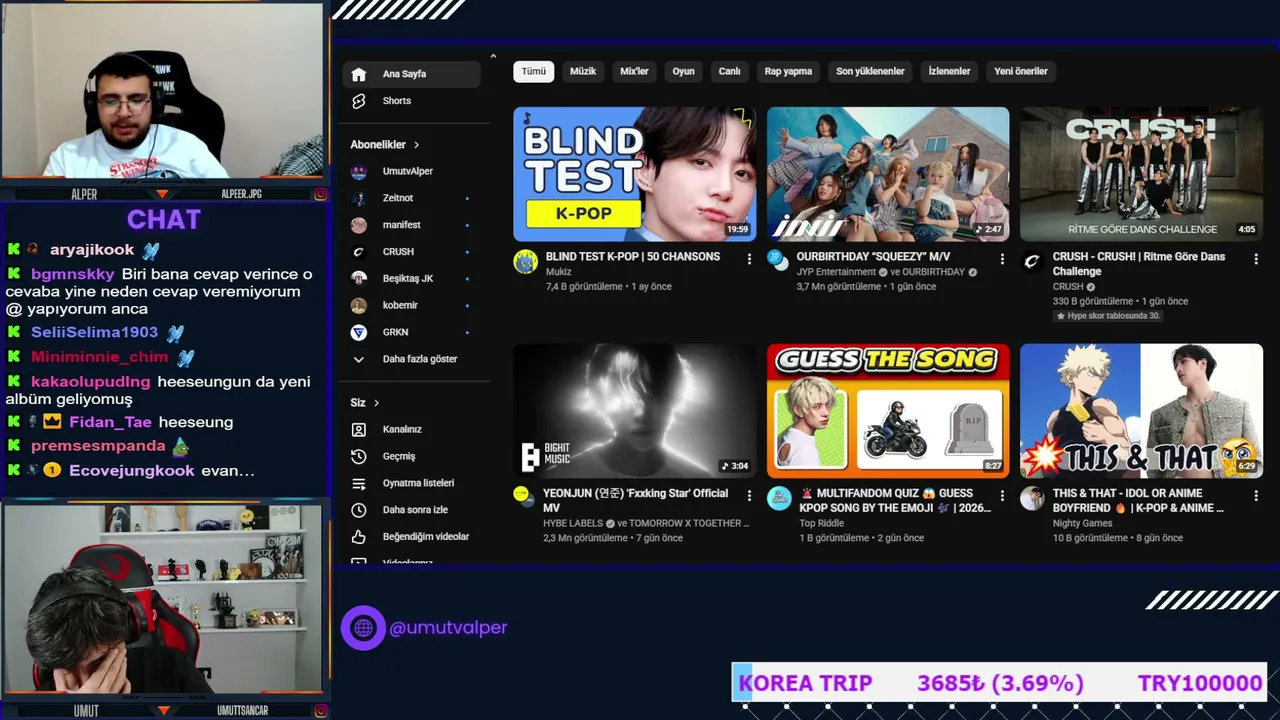Image resolution: width=1280 pixels, height=720 pixels.
Task: Play the GUESS THE SONG thumbnail
Action: click(888, 411)
